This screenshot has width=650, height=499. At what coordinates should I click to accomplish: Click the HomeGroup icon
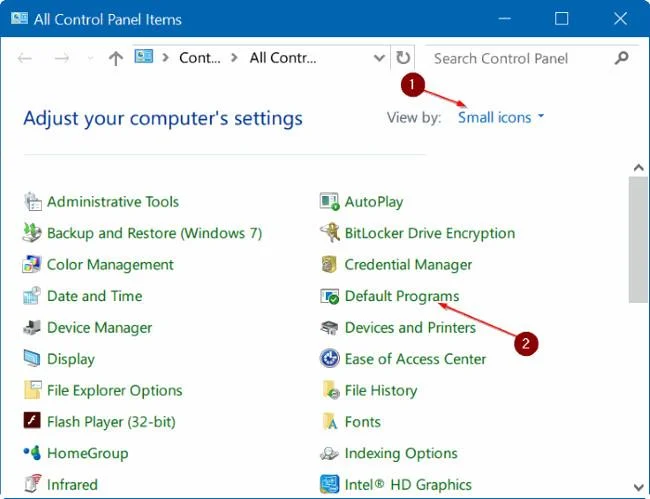point(32,453)
